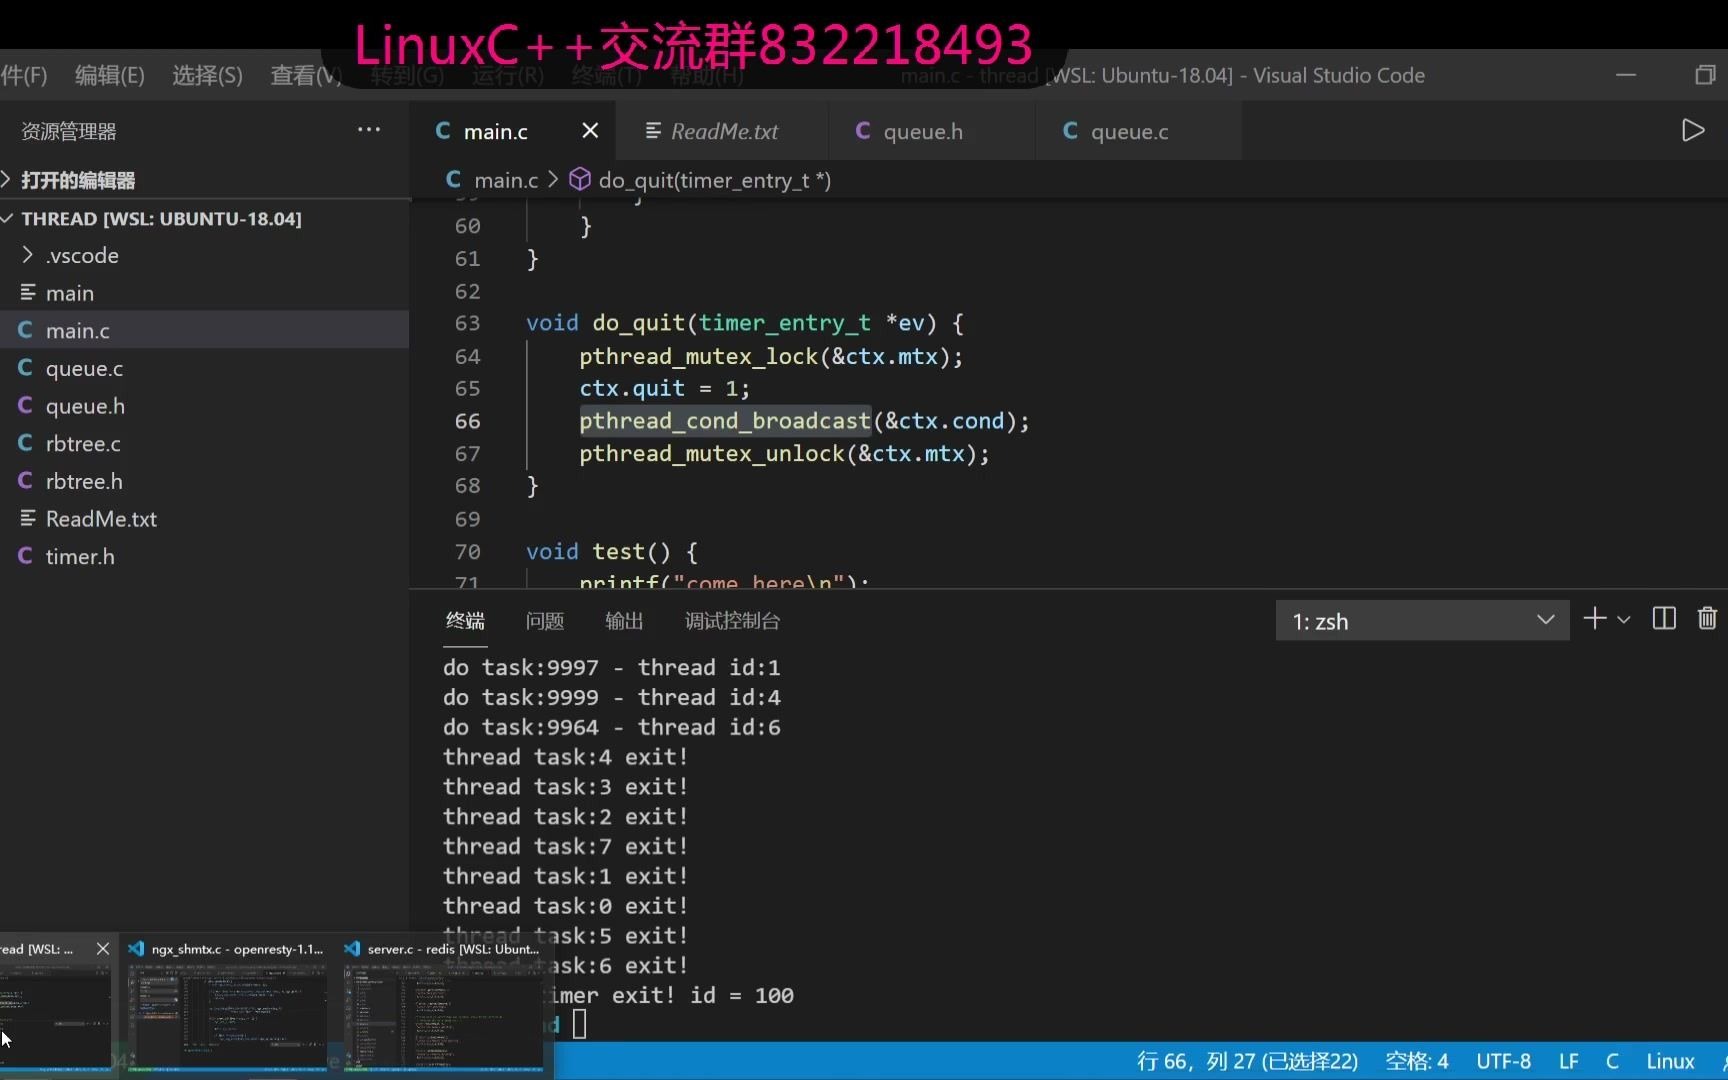Open the 1: zsh terminal selector

[1420, 620]
